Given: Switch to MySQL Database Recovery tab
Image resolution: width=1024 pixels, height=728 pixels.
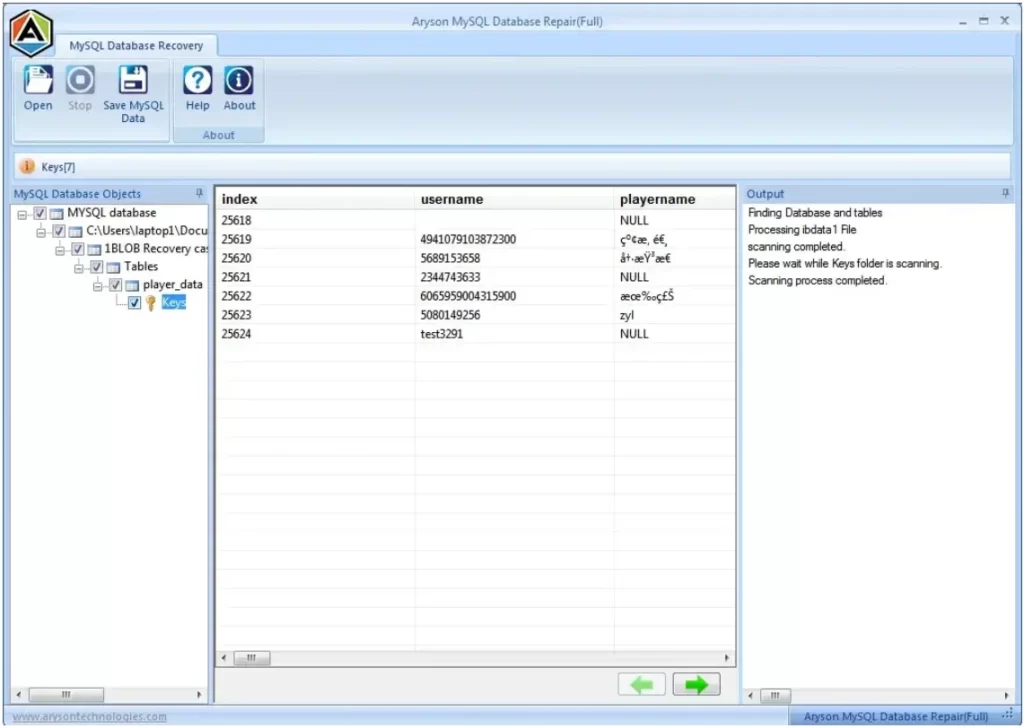Looking at the screenshot, I should pyautogui.click(x=136, y=46).
